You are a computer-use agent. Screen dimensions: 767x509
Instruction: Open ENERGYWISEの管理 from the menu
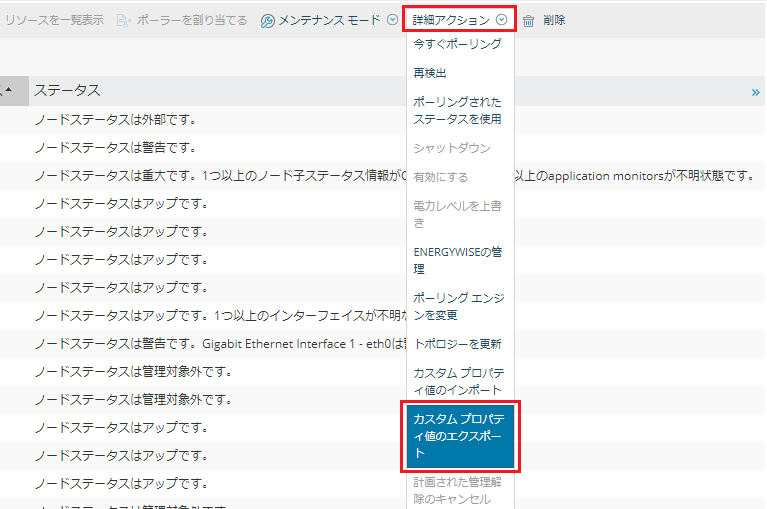pyautogui.click(x=460, y=260)
